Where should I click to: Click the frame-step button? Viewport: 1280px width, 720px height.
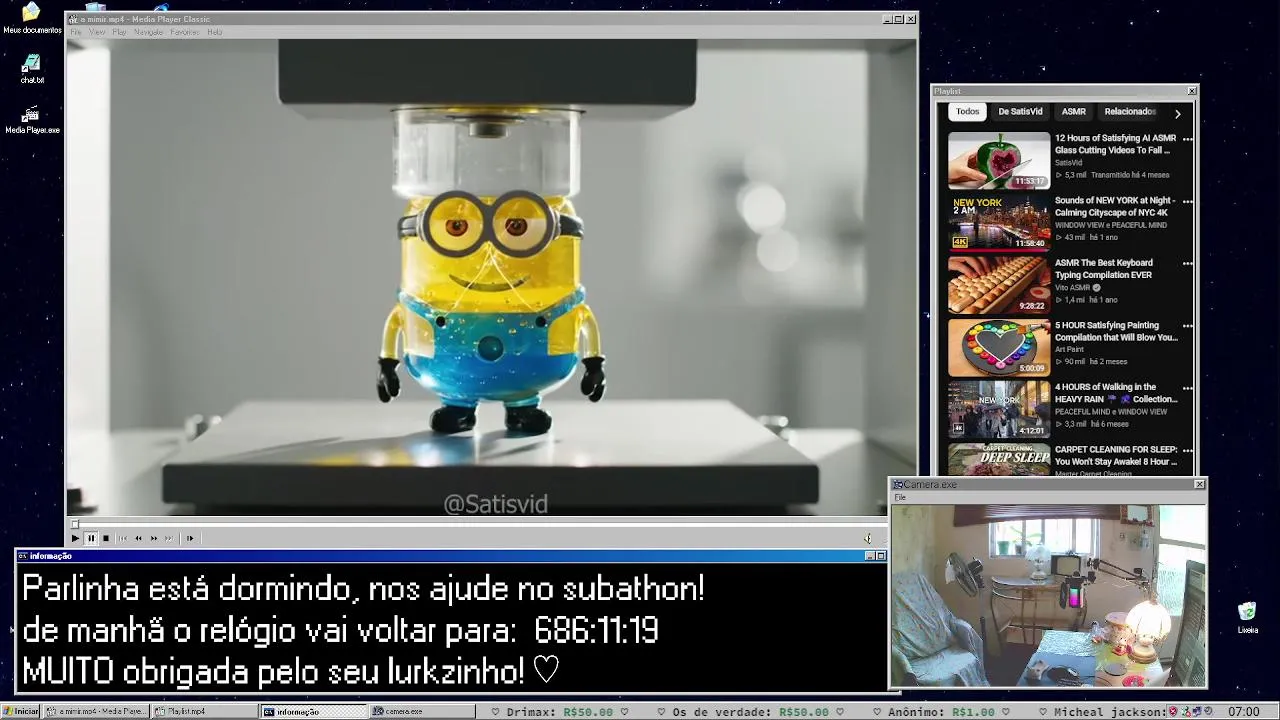189,538
